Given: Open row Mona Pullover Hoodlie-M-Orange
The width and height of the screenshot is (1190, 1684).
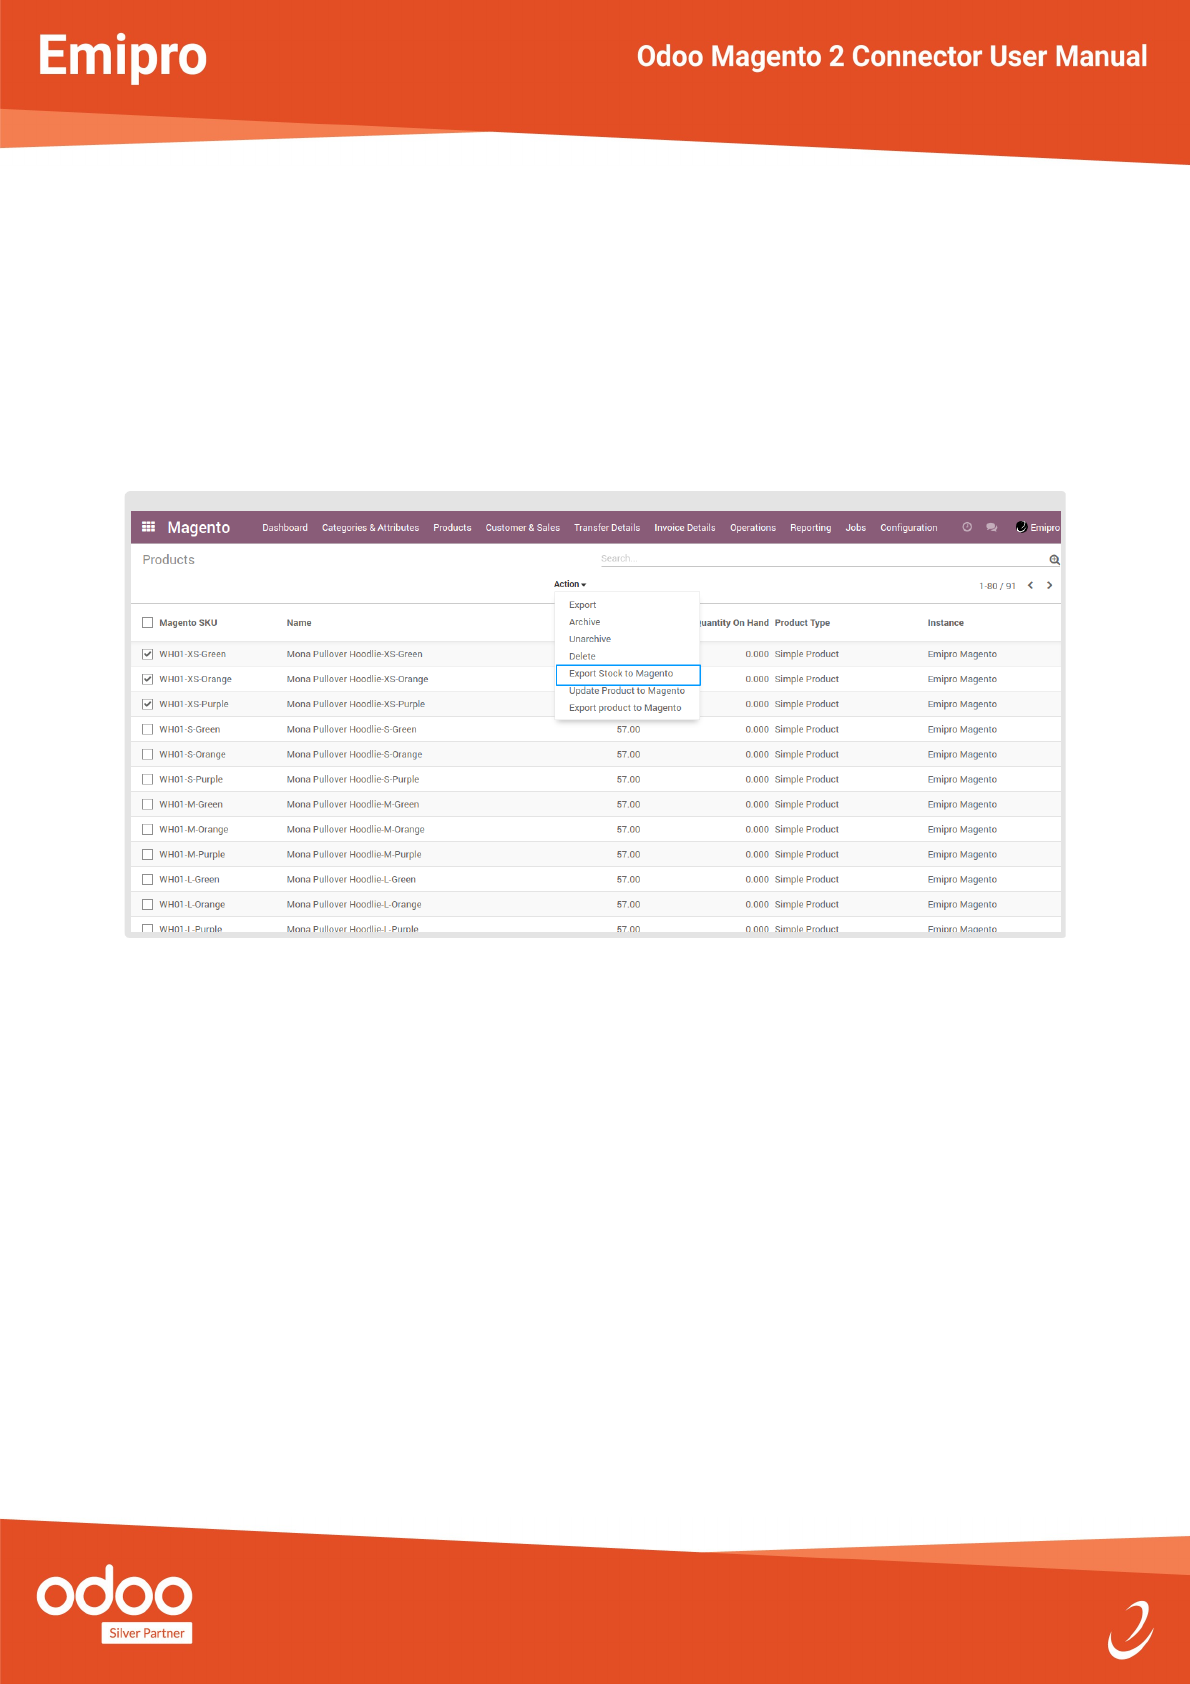Looking at the screenshot, I should 596,829.
